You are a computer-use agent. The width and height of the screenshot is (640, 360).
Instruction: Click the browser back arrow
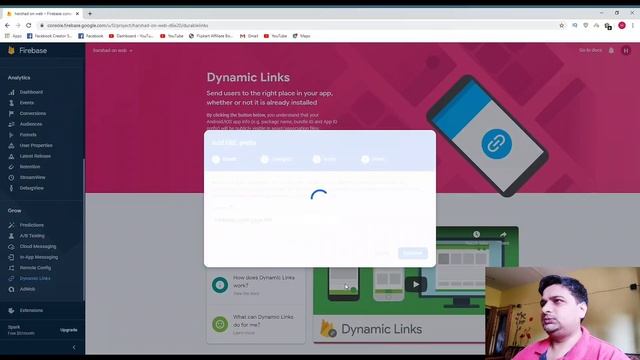[x=7, y=25]
